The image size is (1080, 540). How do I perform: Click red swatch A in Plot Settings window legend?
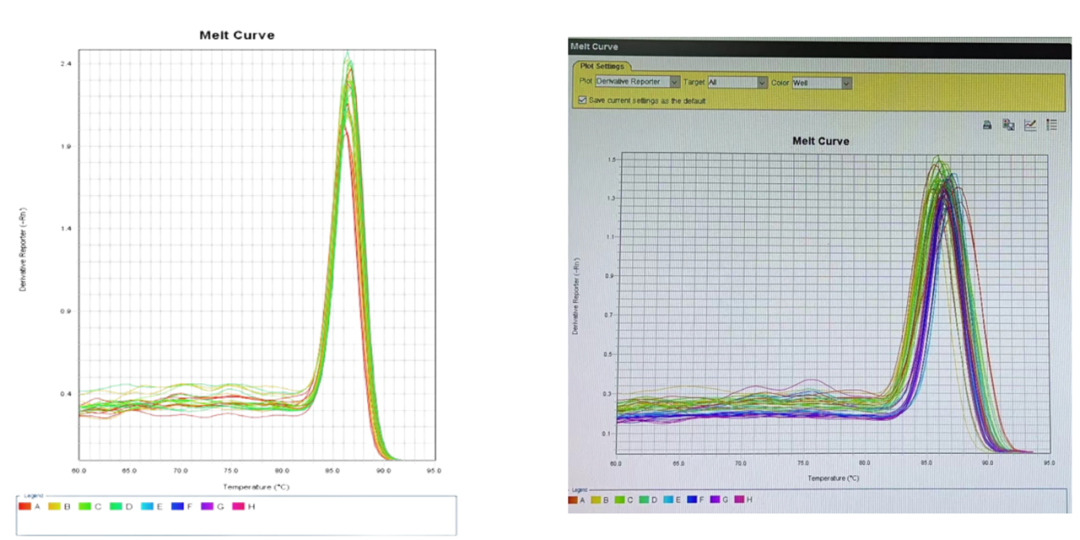573,499
